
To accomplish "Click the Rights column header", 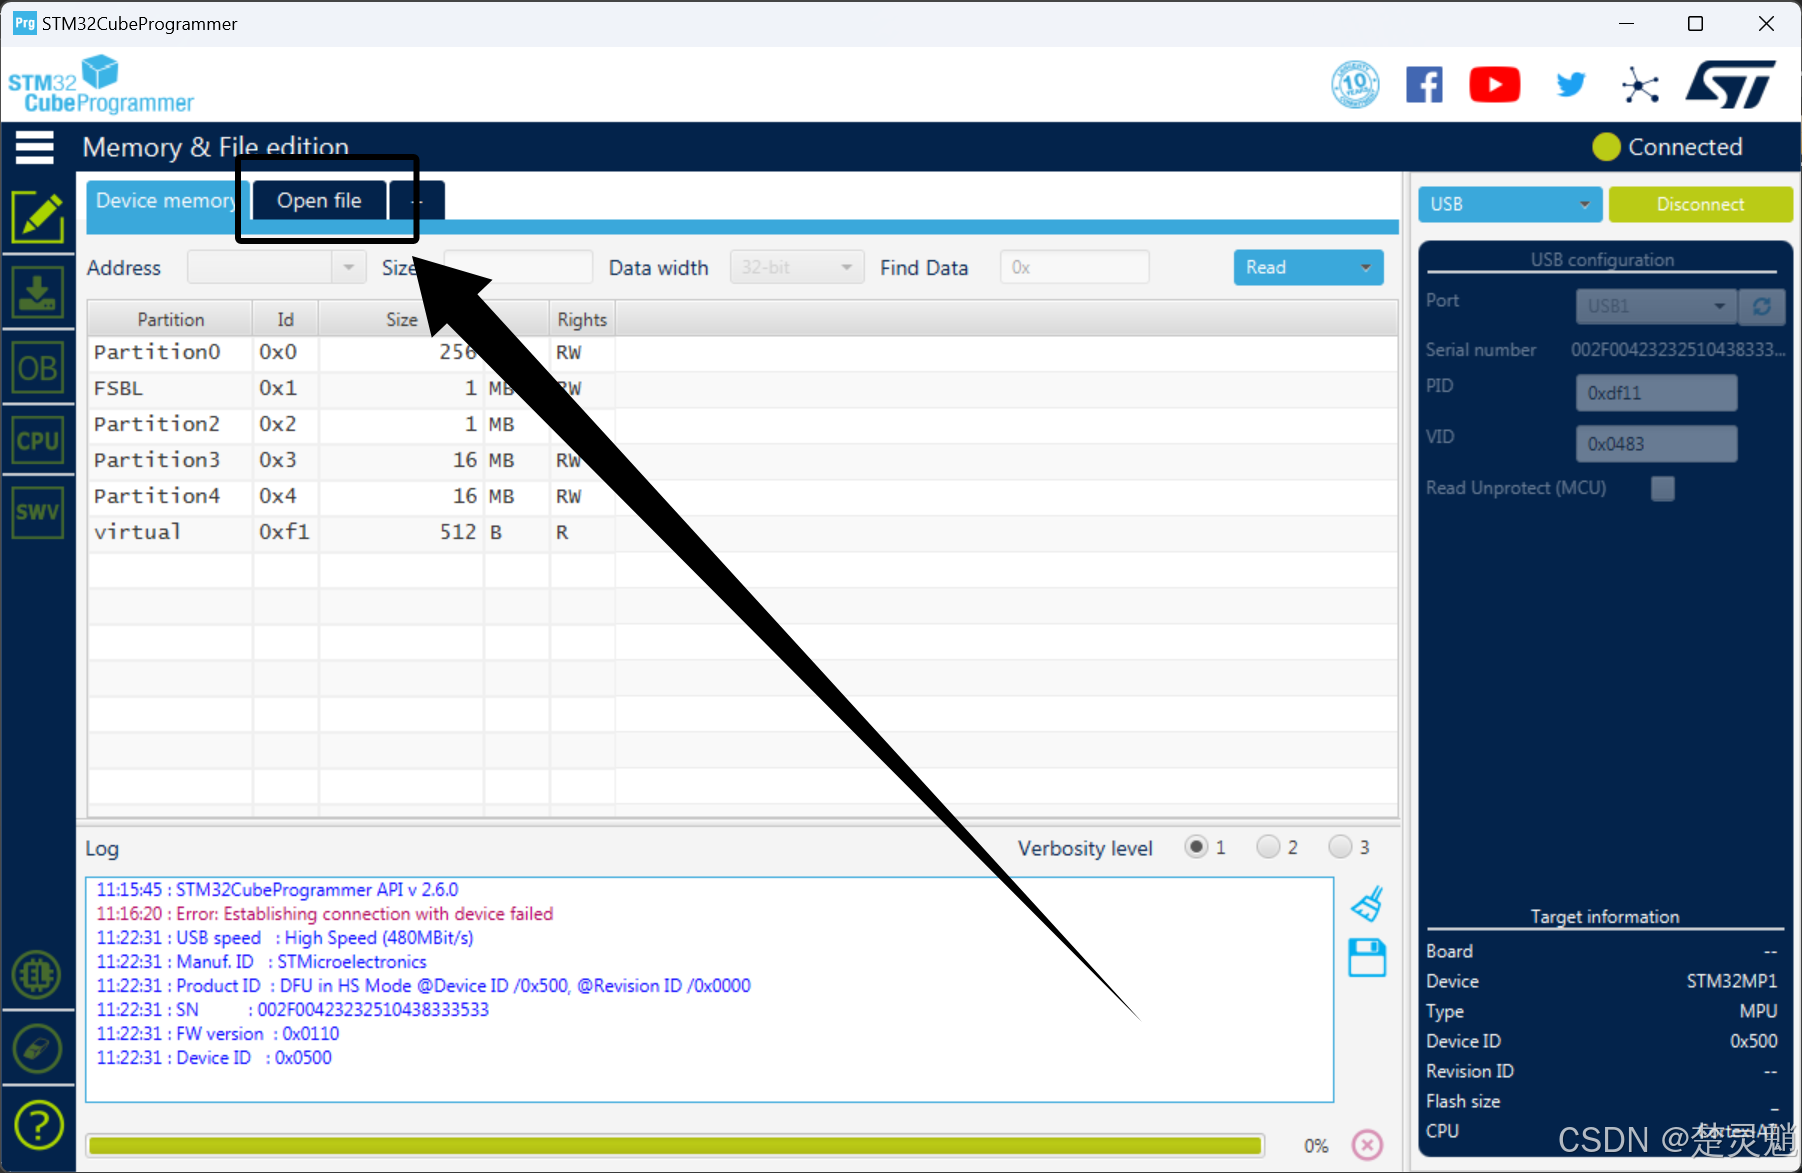I will [x=582, y=319].
